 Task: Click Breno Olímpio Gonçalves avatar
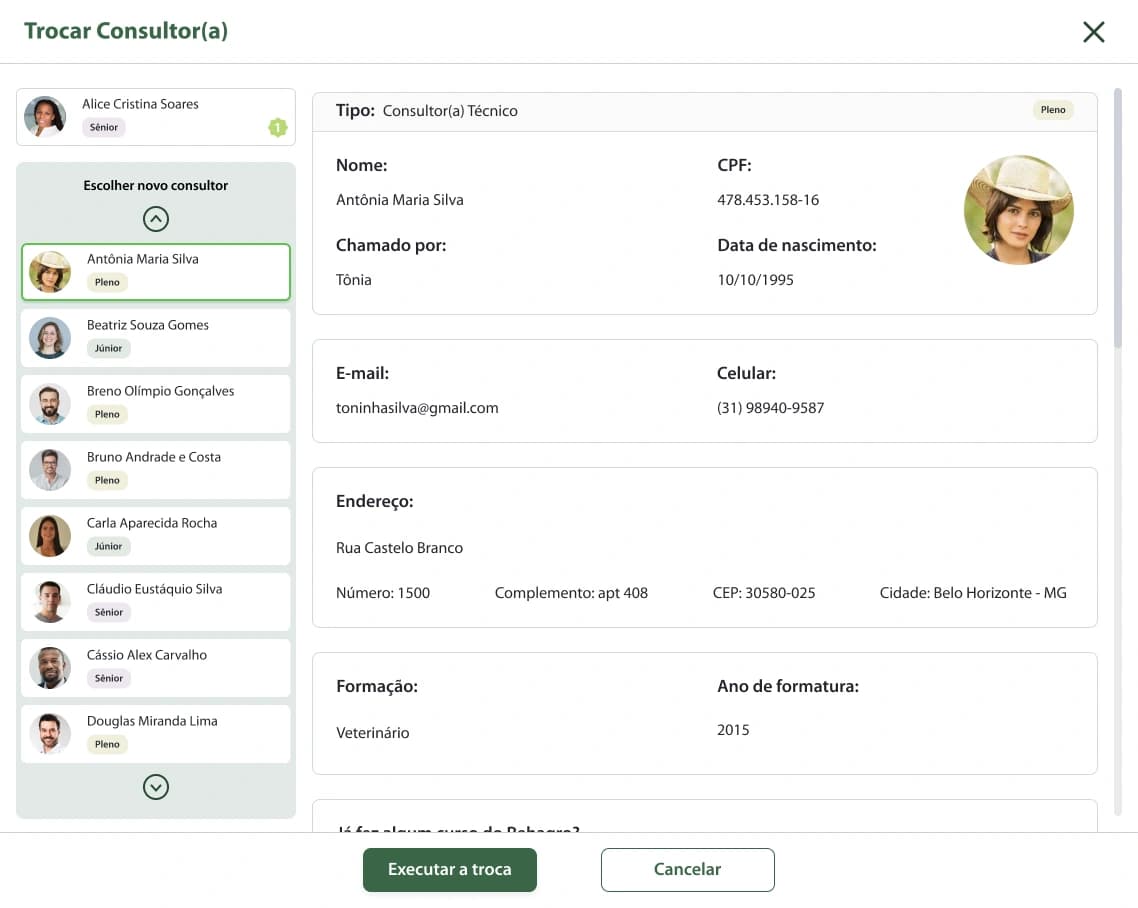pyautogui.click(x=50, y=404)
